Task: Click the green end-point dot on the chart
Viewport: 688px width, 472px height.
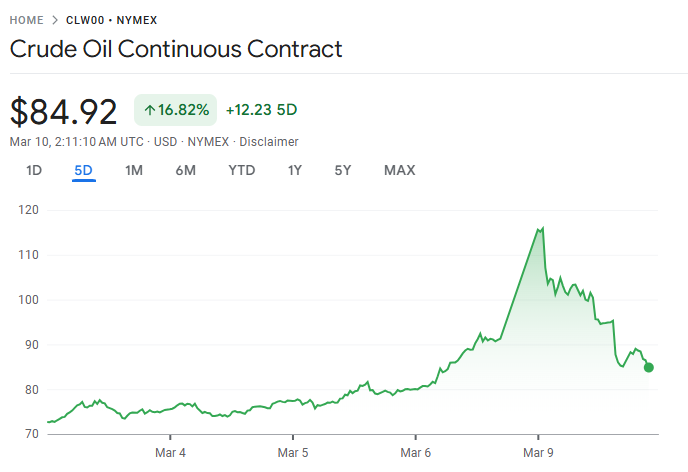Action: 649,367
